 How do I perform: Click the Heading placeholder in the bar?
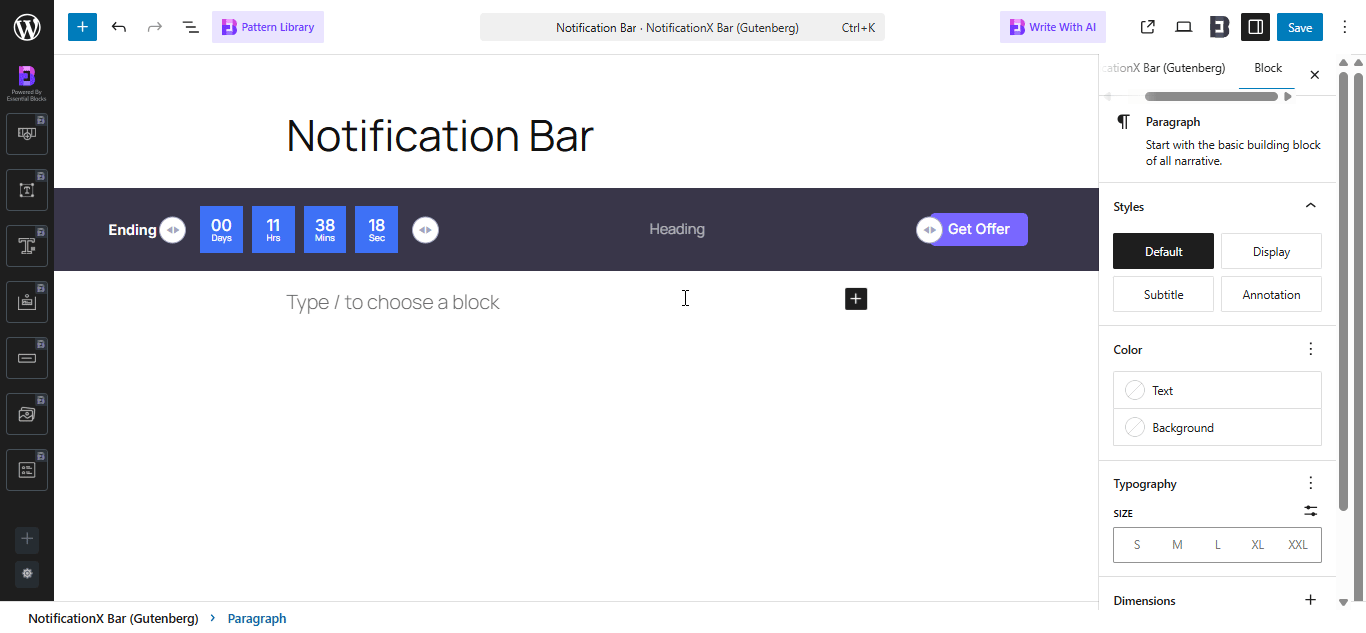(x=677, y=229)
